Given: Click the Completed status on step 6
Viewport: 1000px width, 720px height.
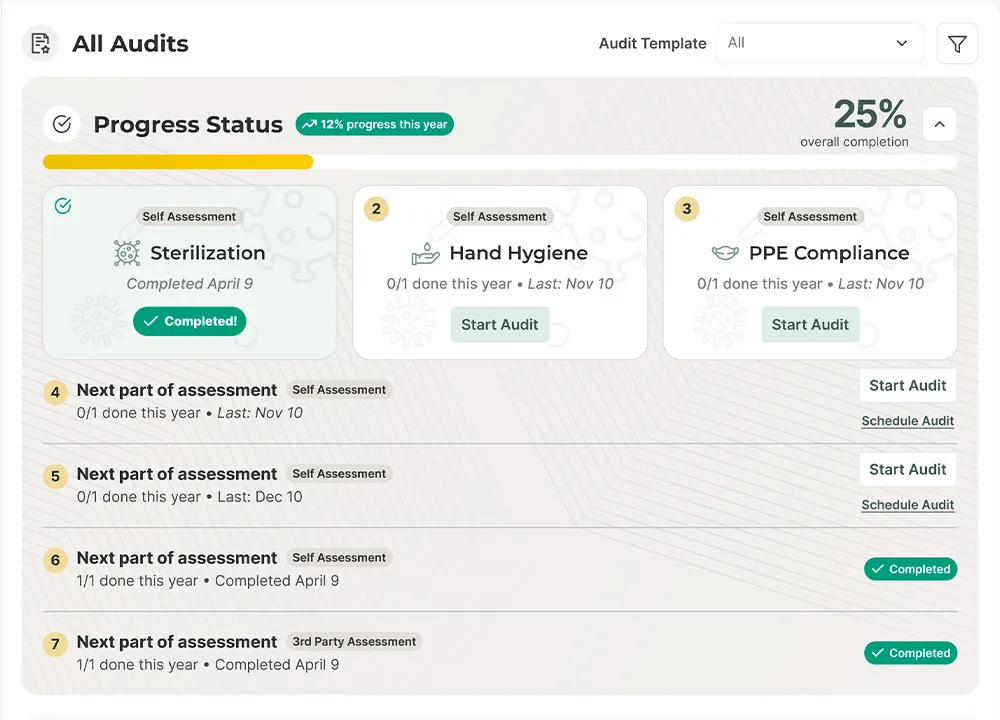Looking at the screenshot, I should [910, 569].
